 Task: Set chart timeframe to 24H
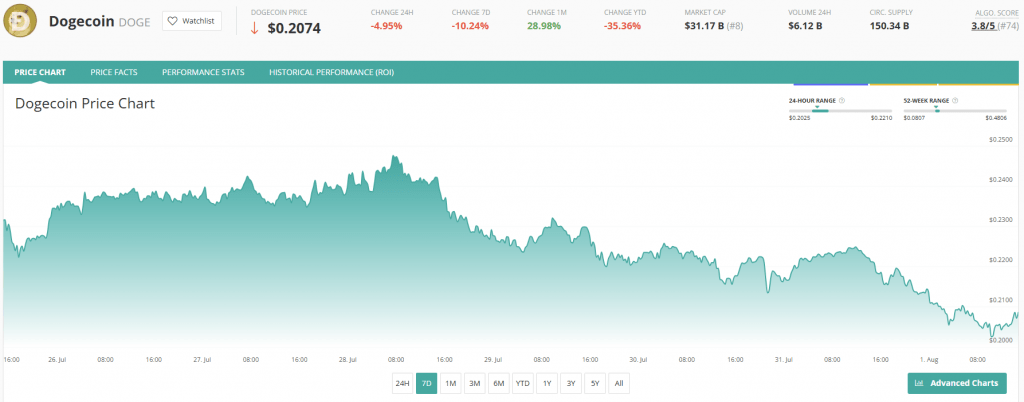[403, 383]
